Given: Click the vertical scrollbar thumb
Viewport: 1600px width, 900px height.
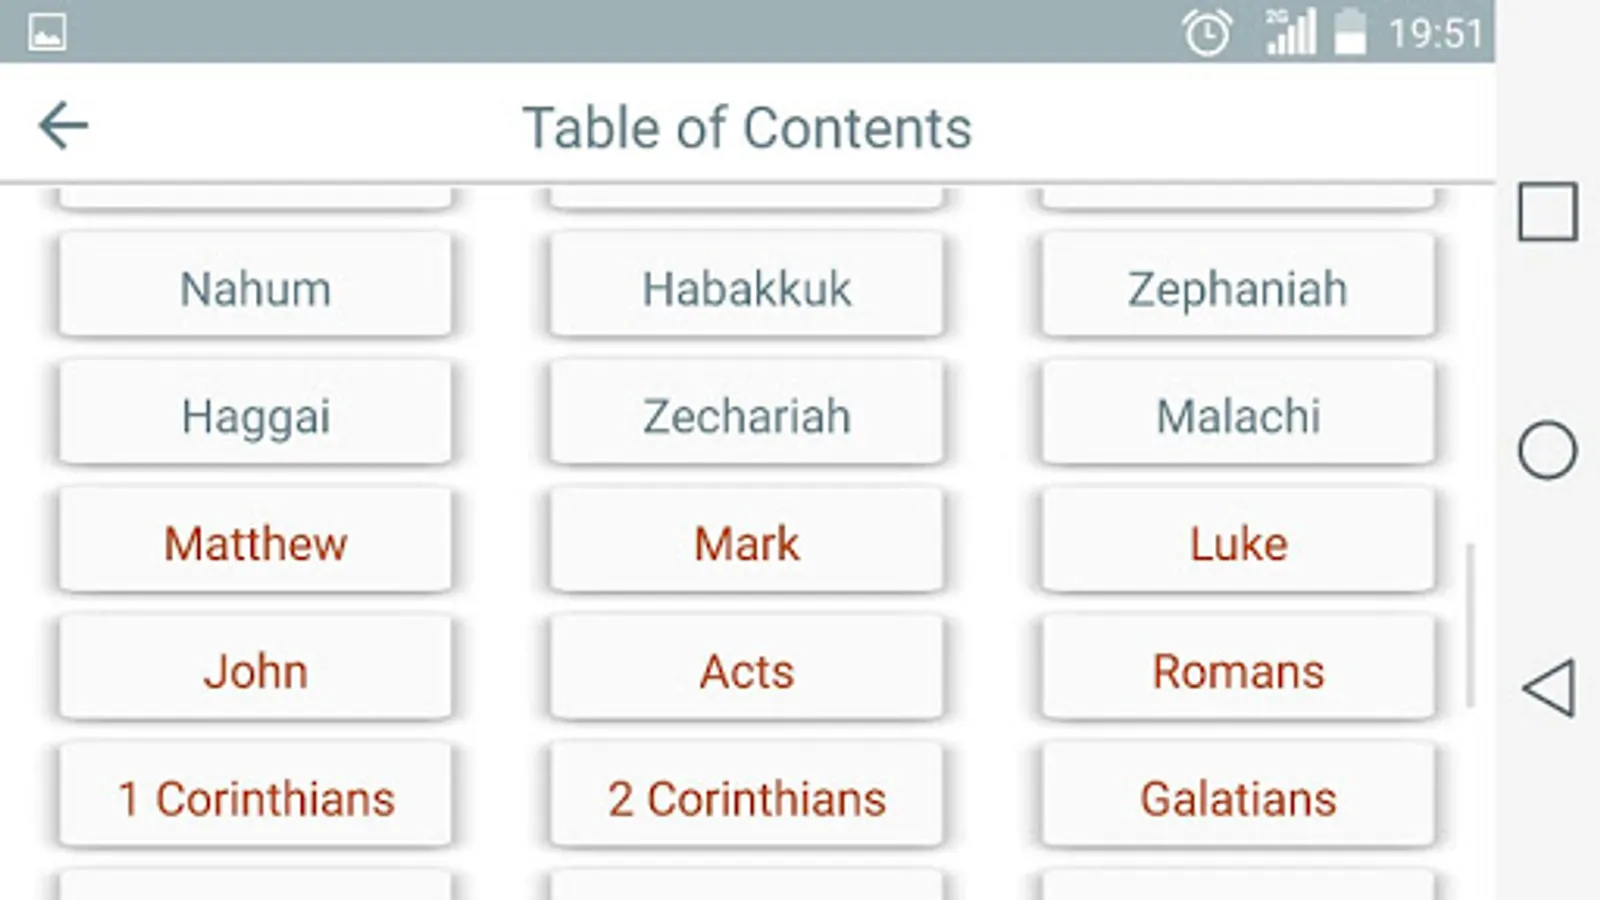Looking at the screenshot, I should pos(1470,626).
